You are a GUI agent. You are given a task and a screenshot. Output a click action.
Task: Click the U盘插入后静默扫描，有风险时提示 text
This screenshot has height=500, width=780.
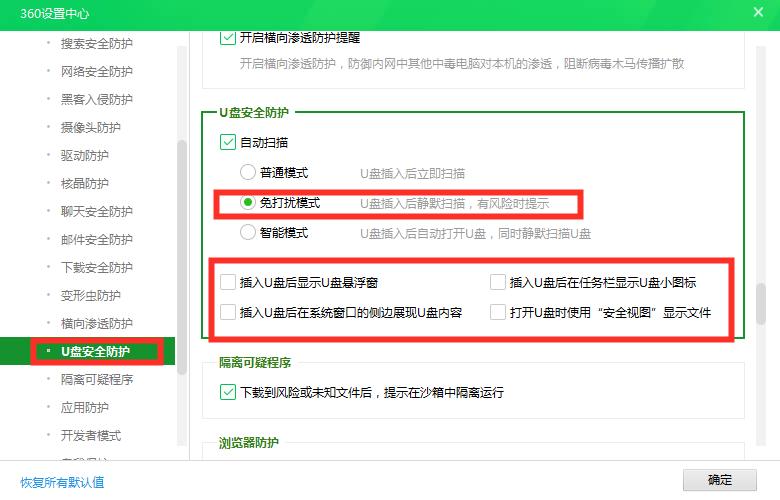click(455, 203)
